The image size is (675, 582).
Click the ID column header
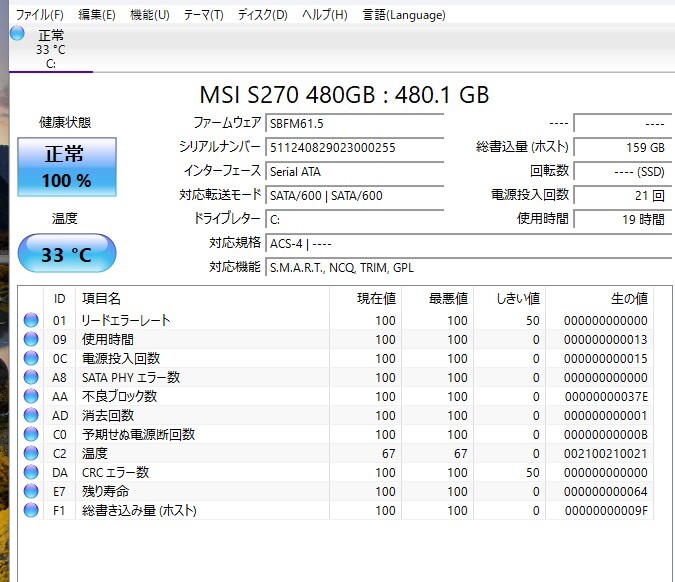pyautogui.click(x=59, y=298)
